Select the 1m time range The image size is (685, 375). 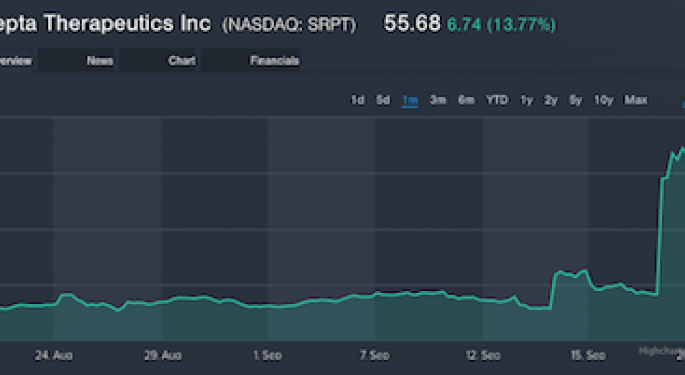[x=410, y=100]
